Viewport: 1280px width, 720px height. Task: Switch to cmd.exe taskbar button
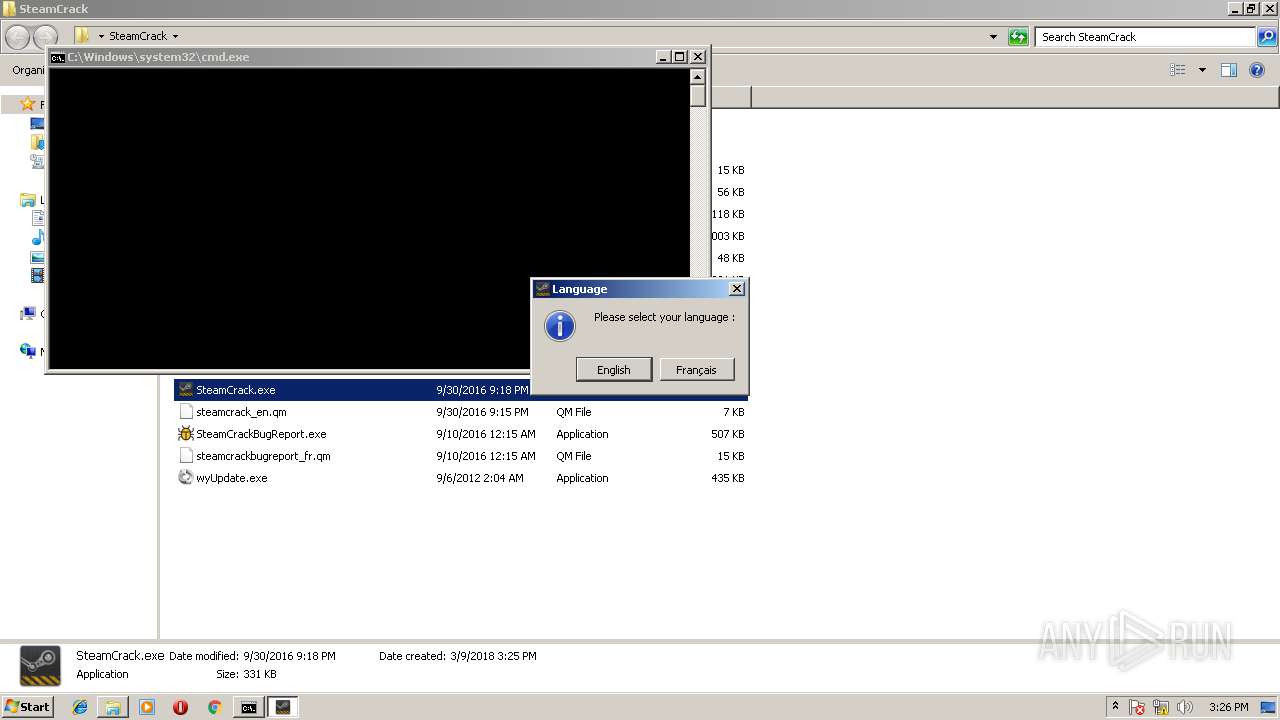point(248,707)
